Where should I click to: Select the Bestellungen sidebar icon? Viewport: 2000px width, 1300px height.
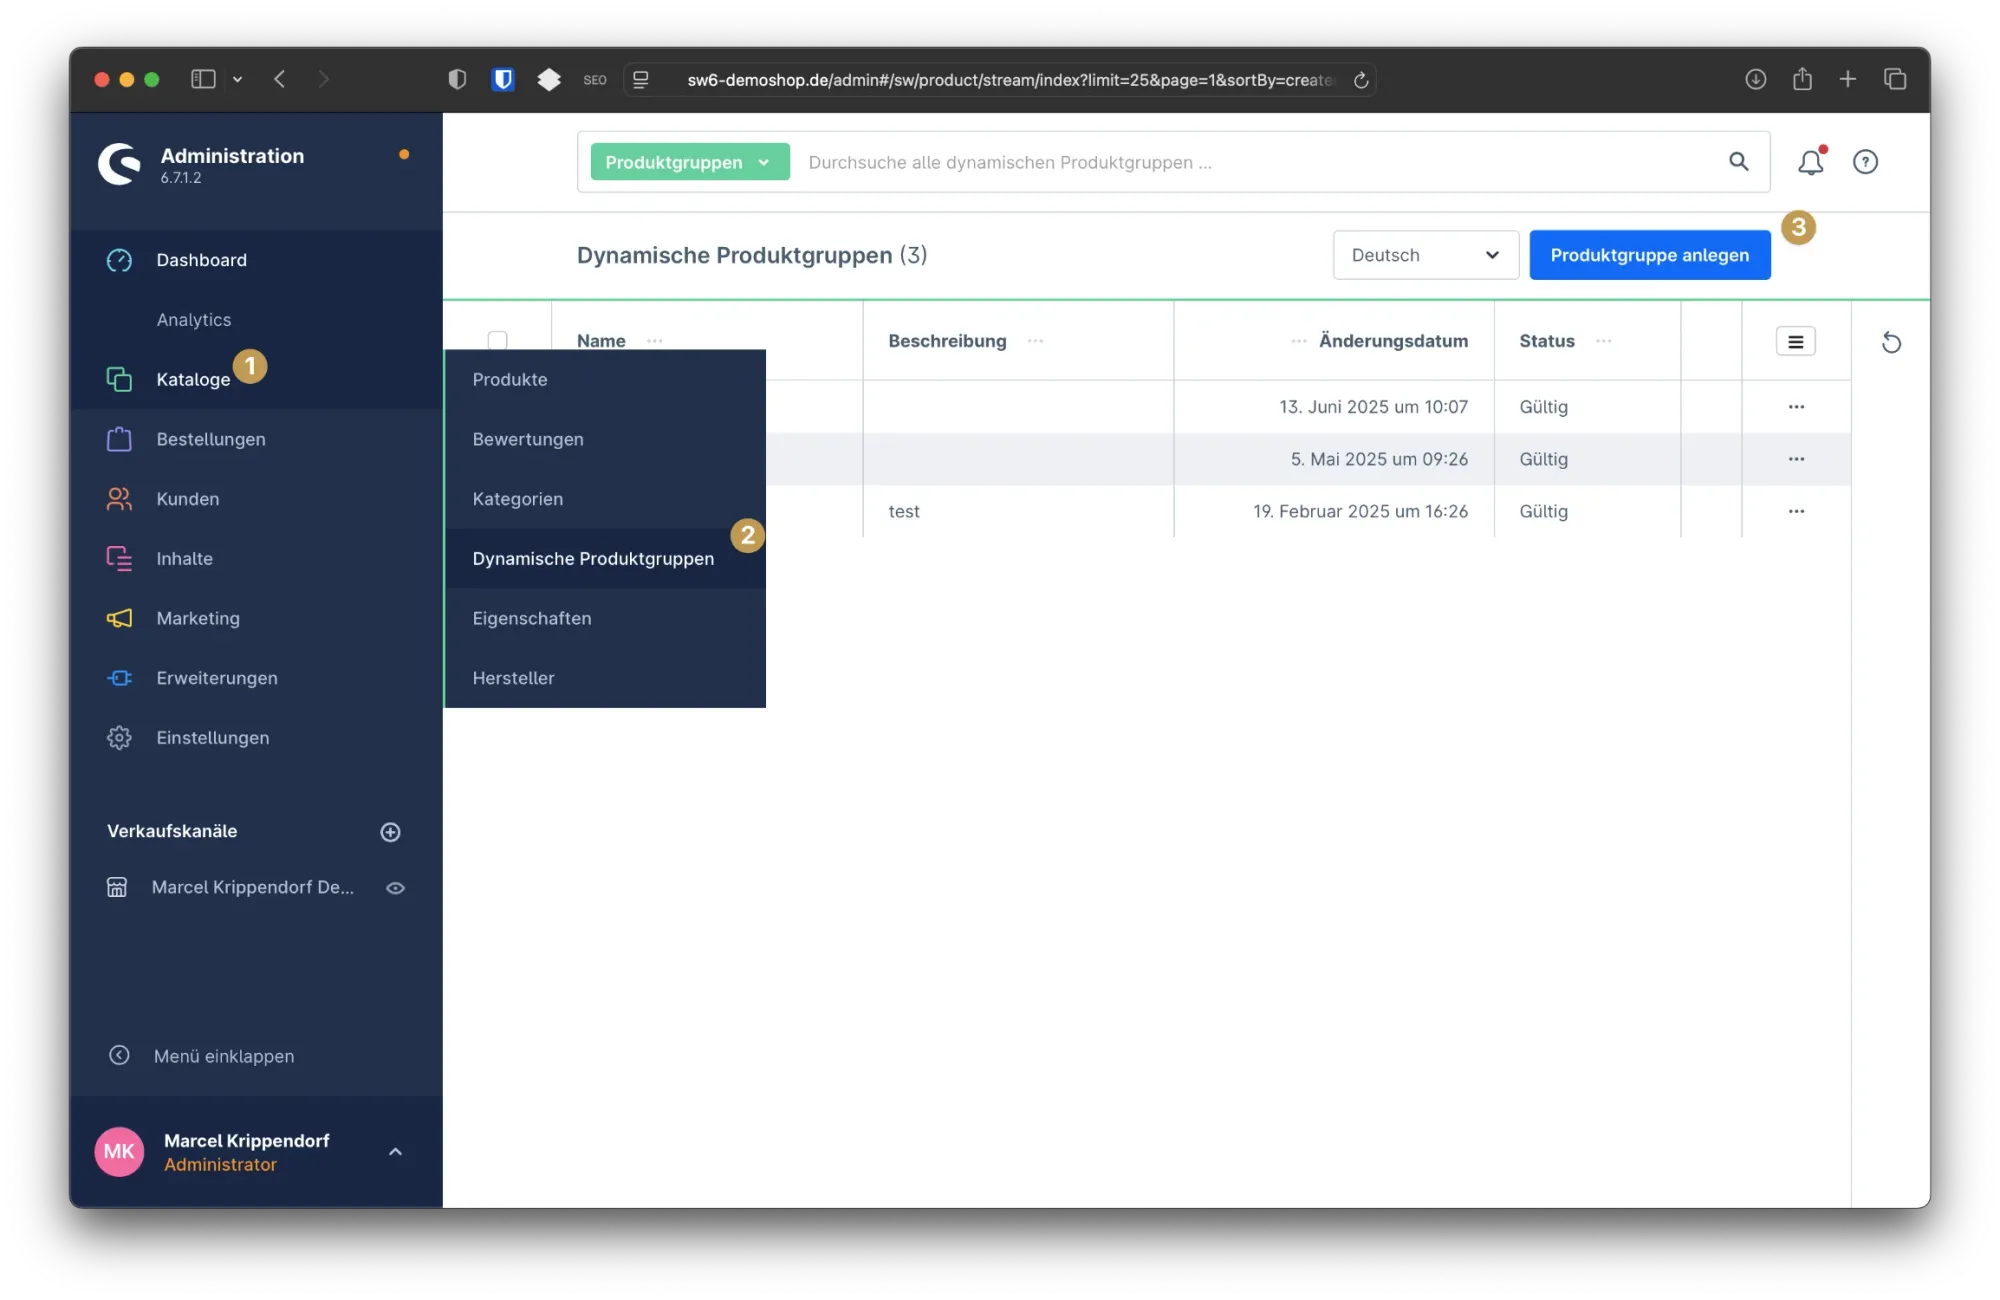(119, 438)
